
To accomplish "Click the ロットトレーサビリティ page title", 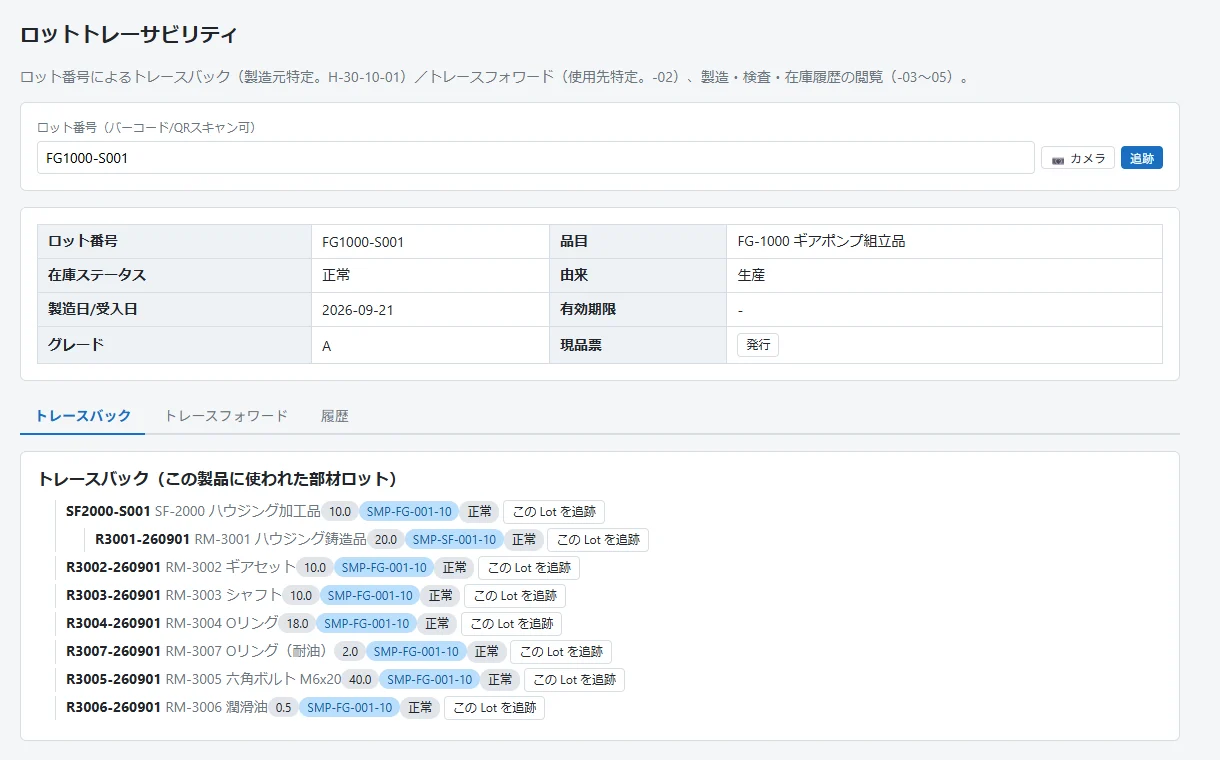I will [x=129, y=34].
